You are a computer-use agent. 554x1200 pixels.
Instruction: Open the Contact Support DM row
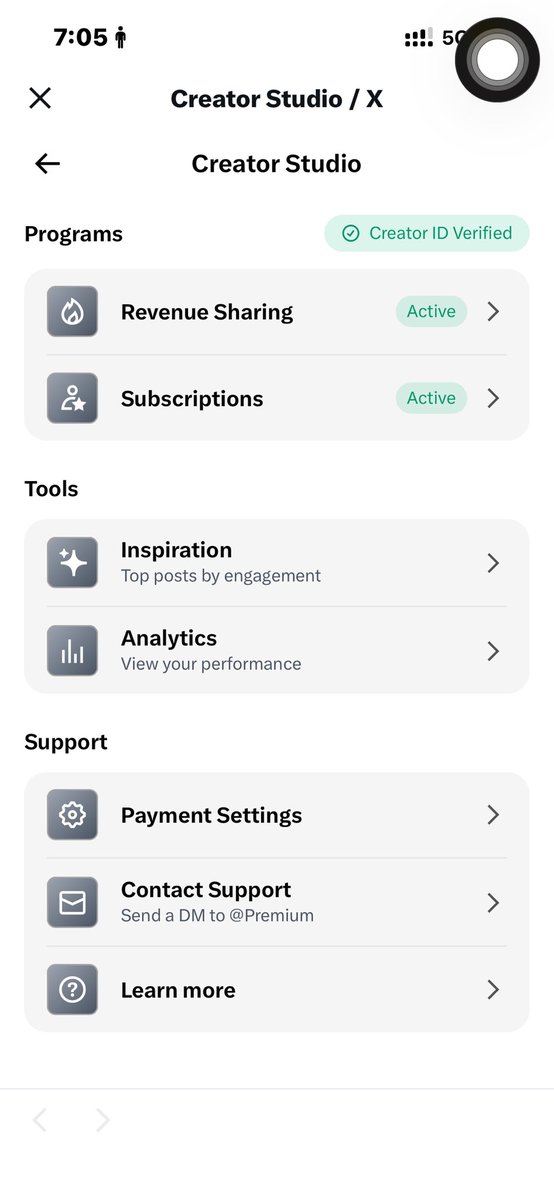coord(277,902)
